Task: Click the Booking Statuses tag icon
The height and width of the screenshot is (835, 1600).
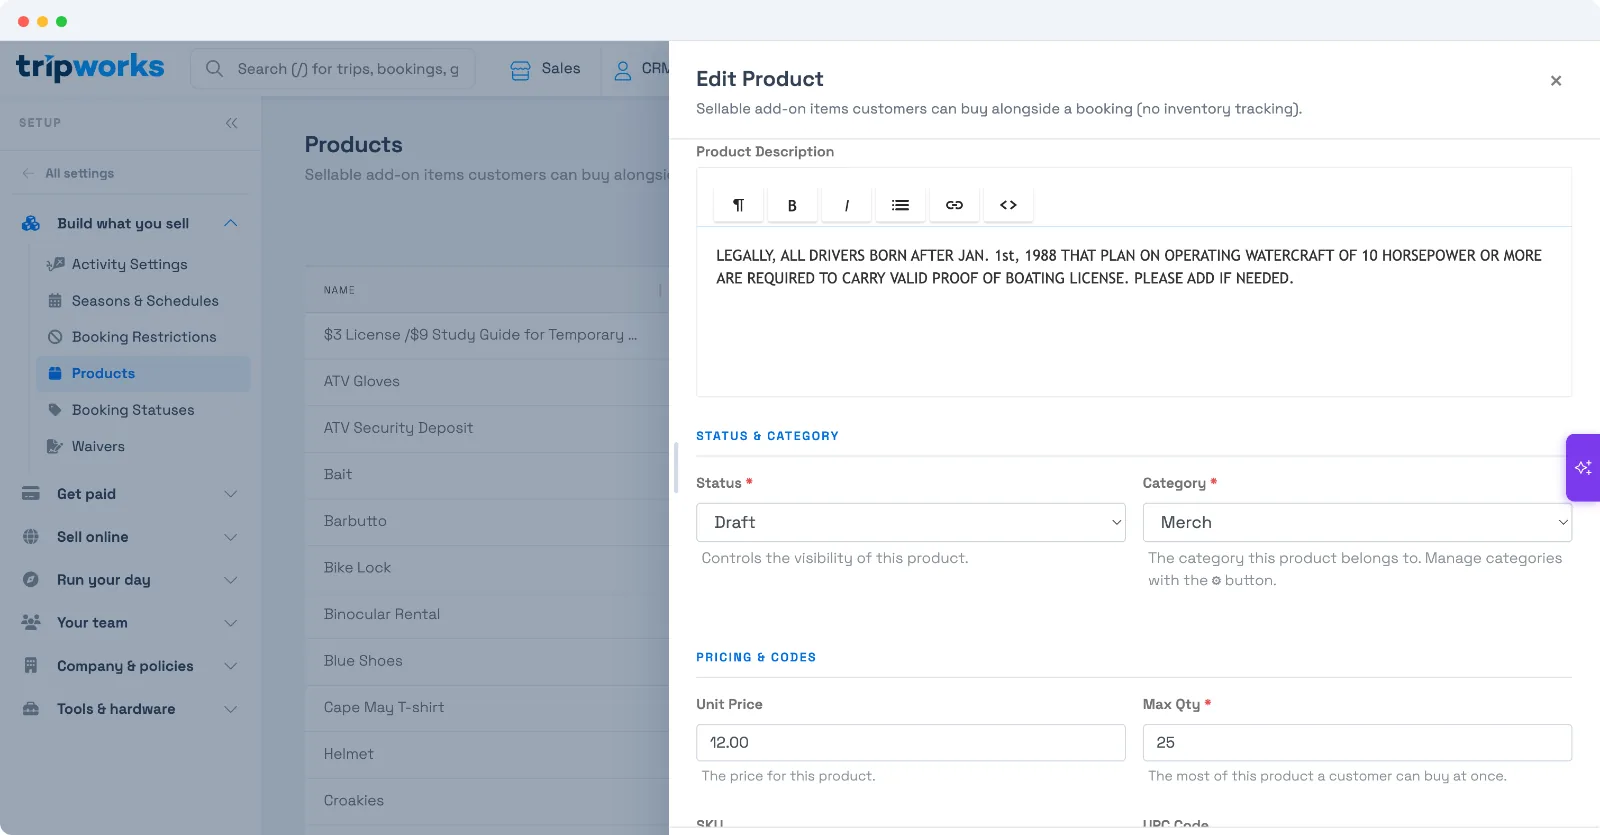Action: click(55, 410)
